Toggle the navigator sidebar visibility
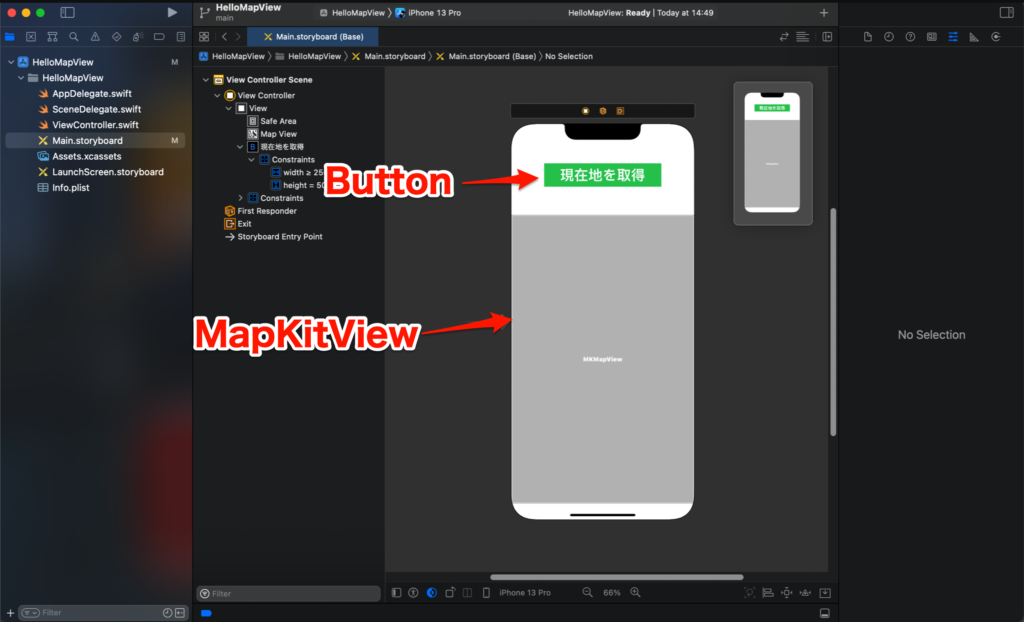This screenshot has height=622, width=1024. 66,12
